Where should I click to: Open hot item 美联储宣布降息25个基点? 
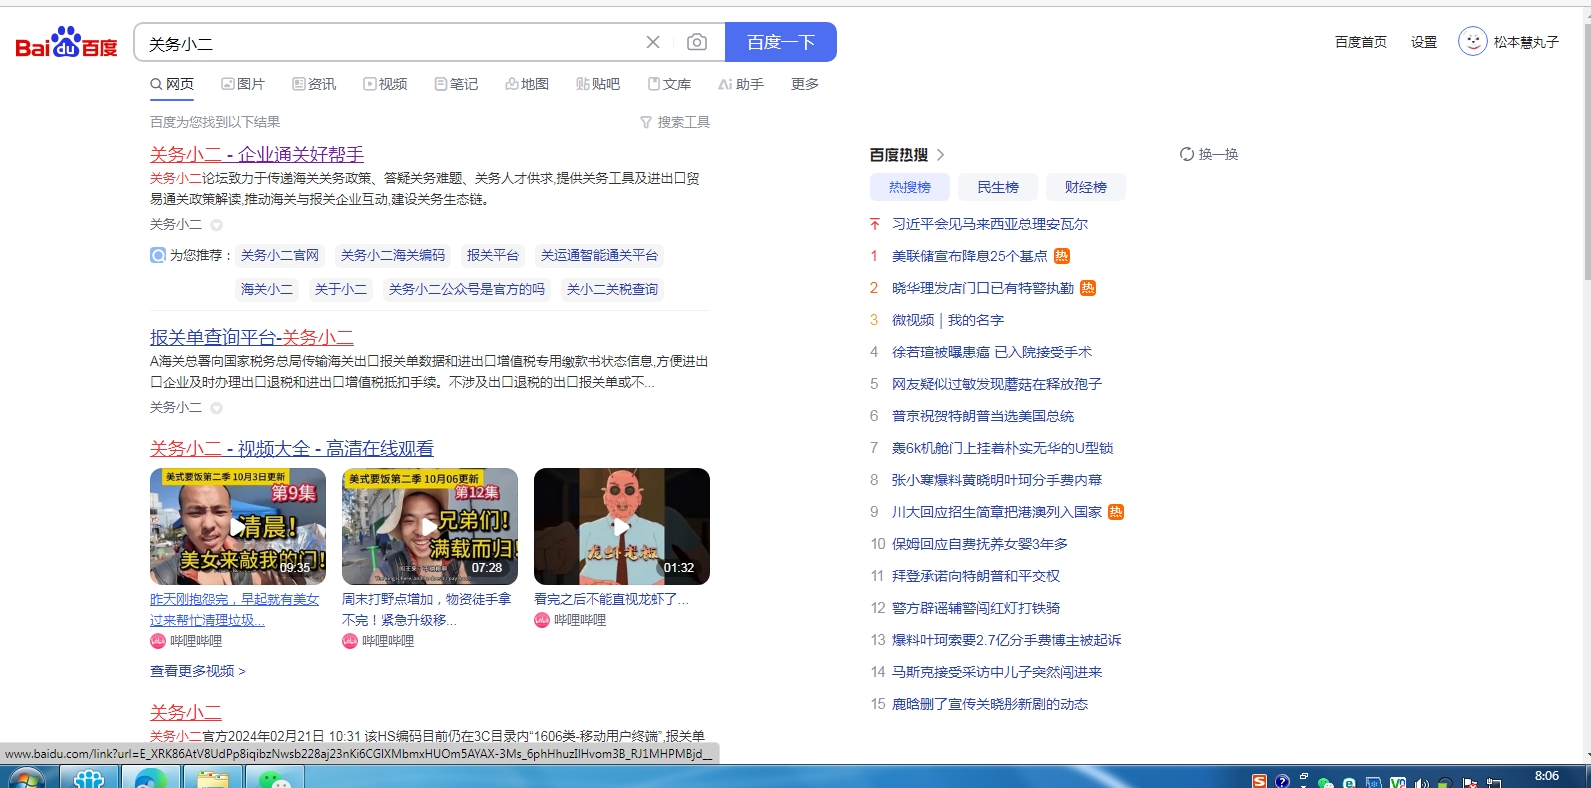point(969,256)
